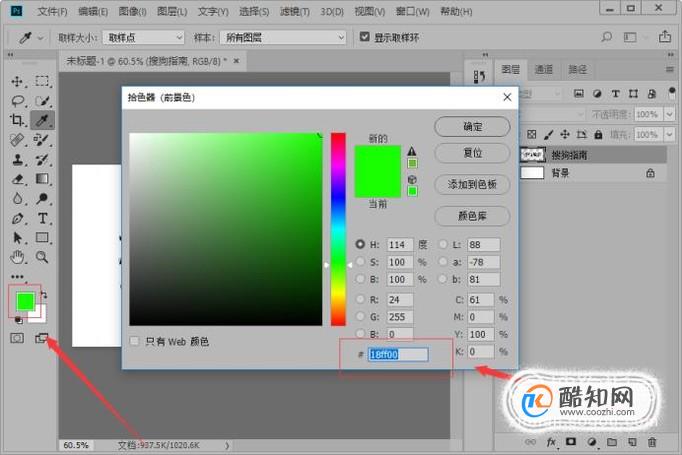Select the Lab b radio button
Image resolution: width=682 pixels, height=455 pixels.
tap(442, 279)
